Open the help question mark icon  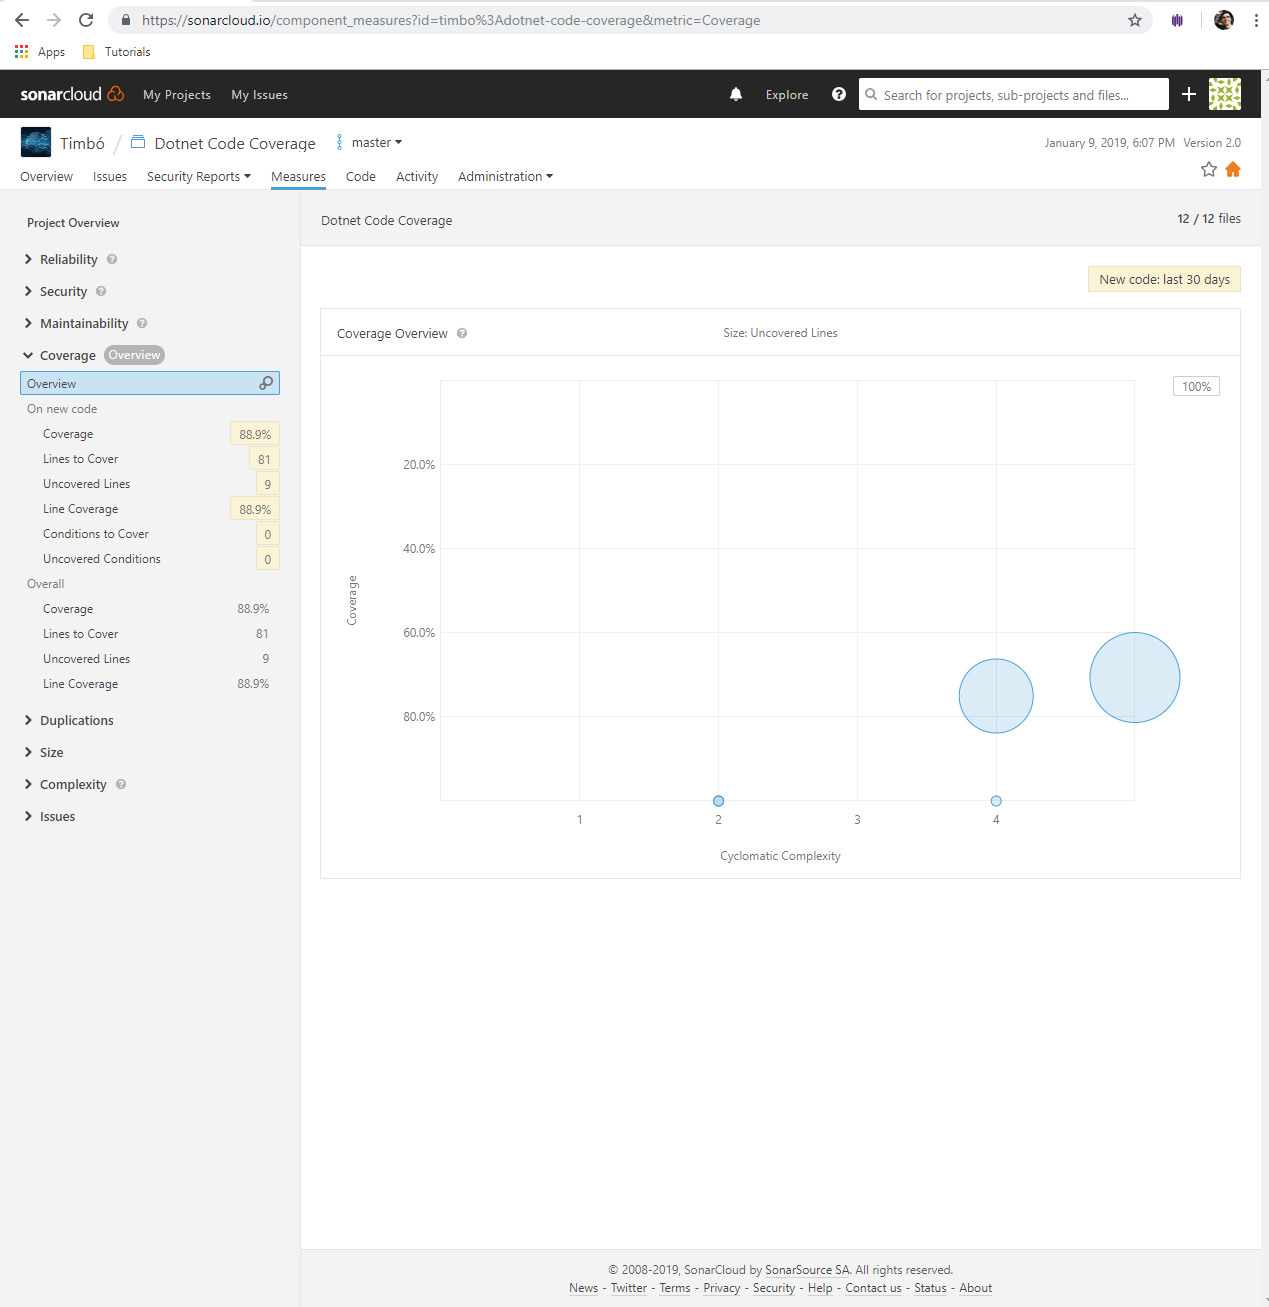tap(839, 94)
